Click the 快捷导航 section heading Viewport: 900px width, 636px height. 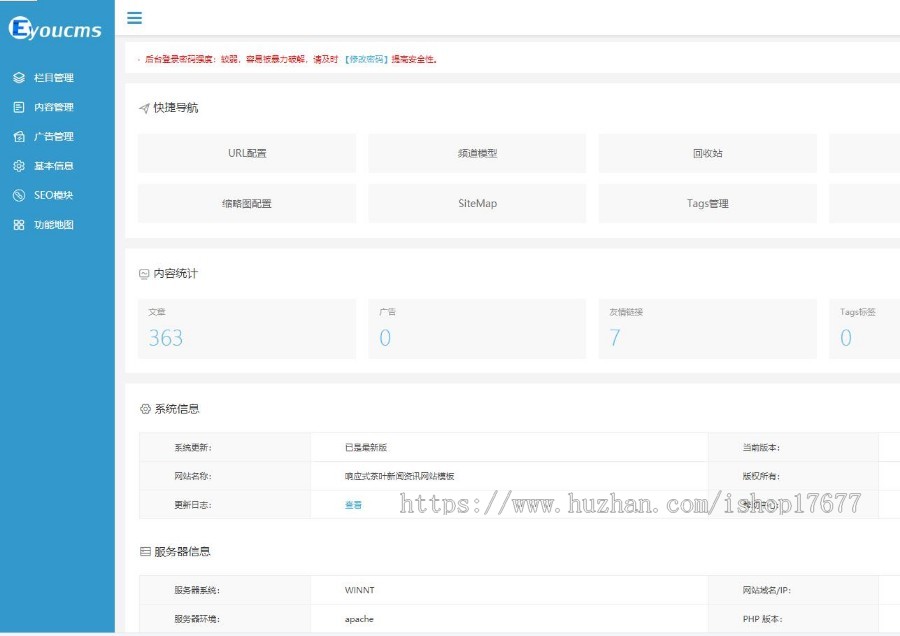176,108
